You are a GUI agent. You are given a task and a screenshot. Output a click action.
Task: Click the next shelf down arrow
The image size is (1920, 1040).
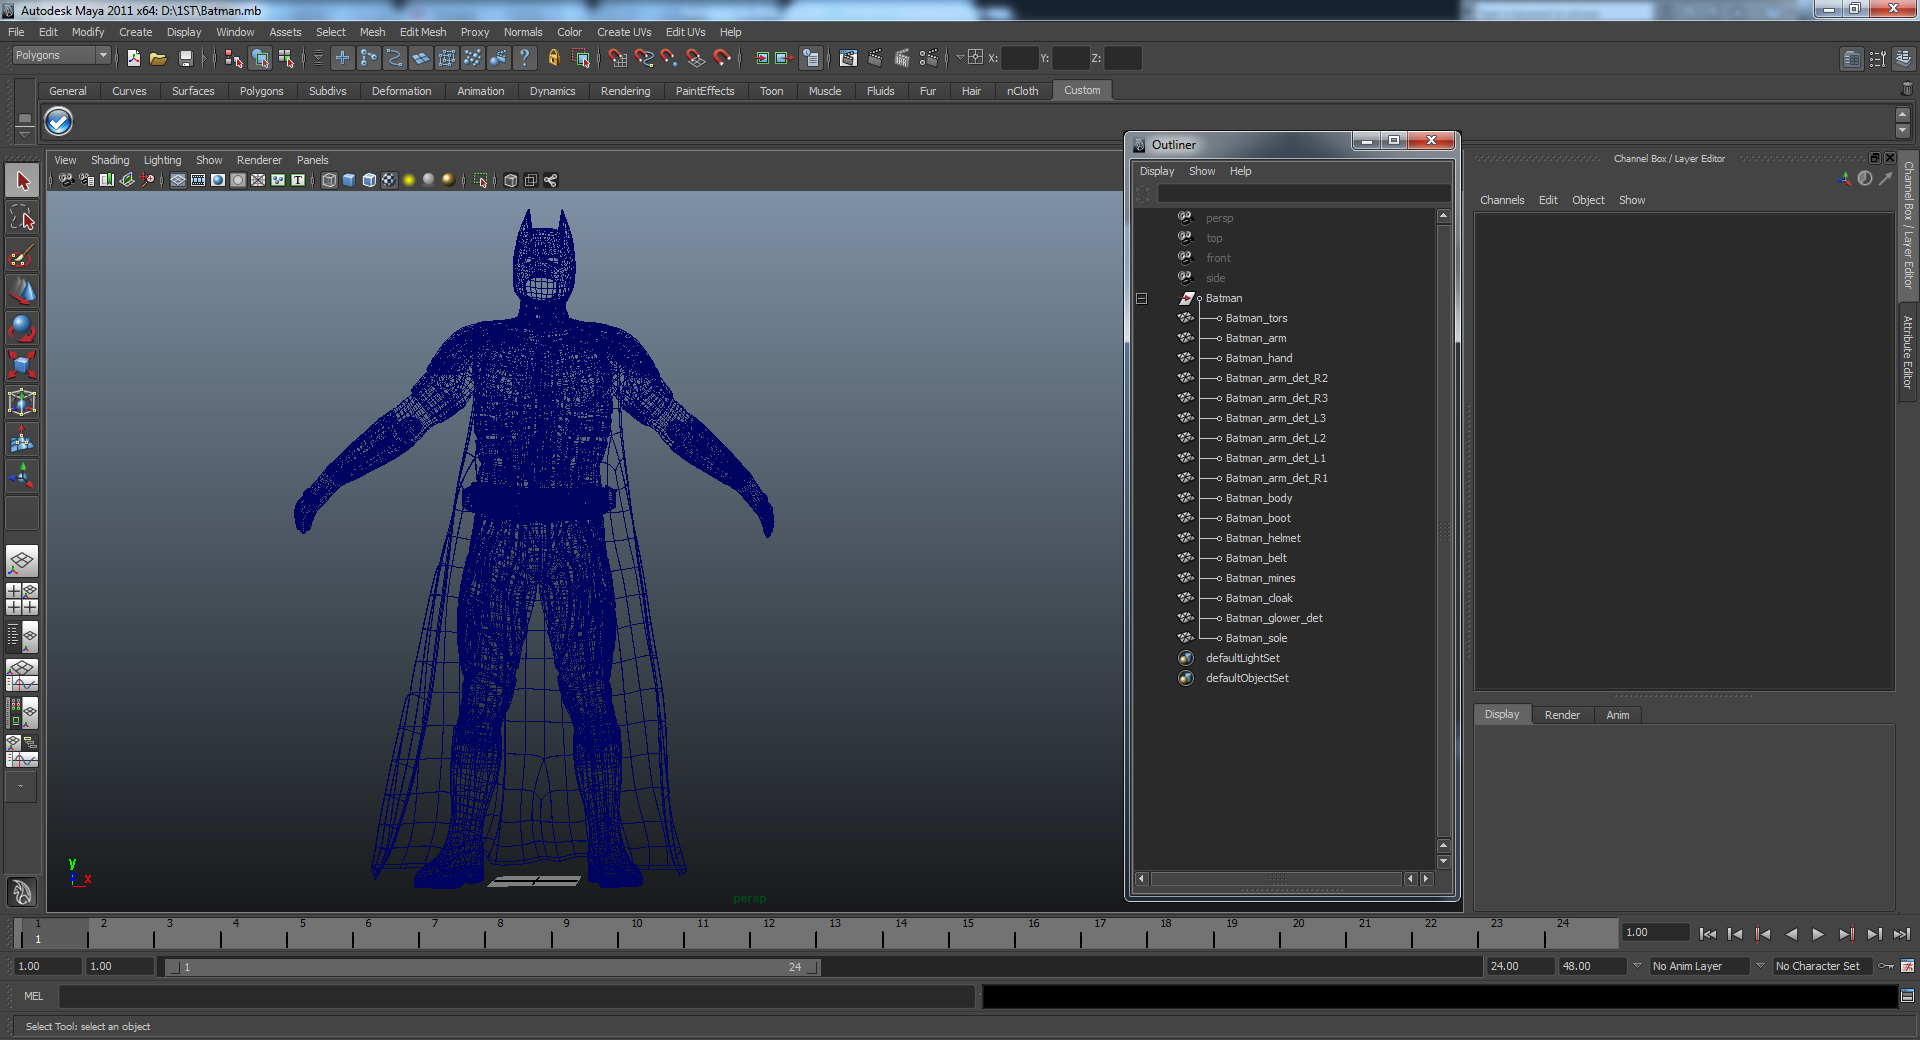point(1903,131)
